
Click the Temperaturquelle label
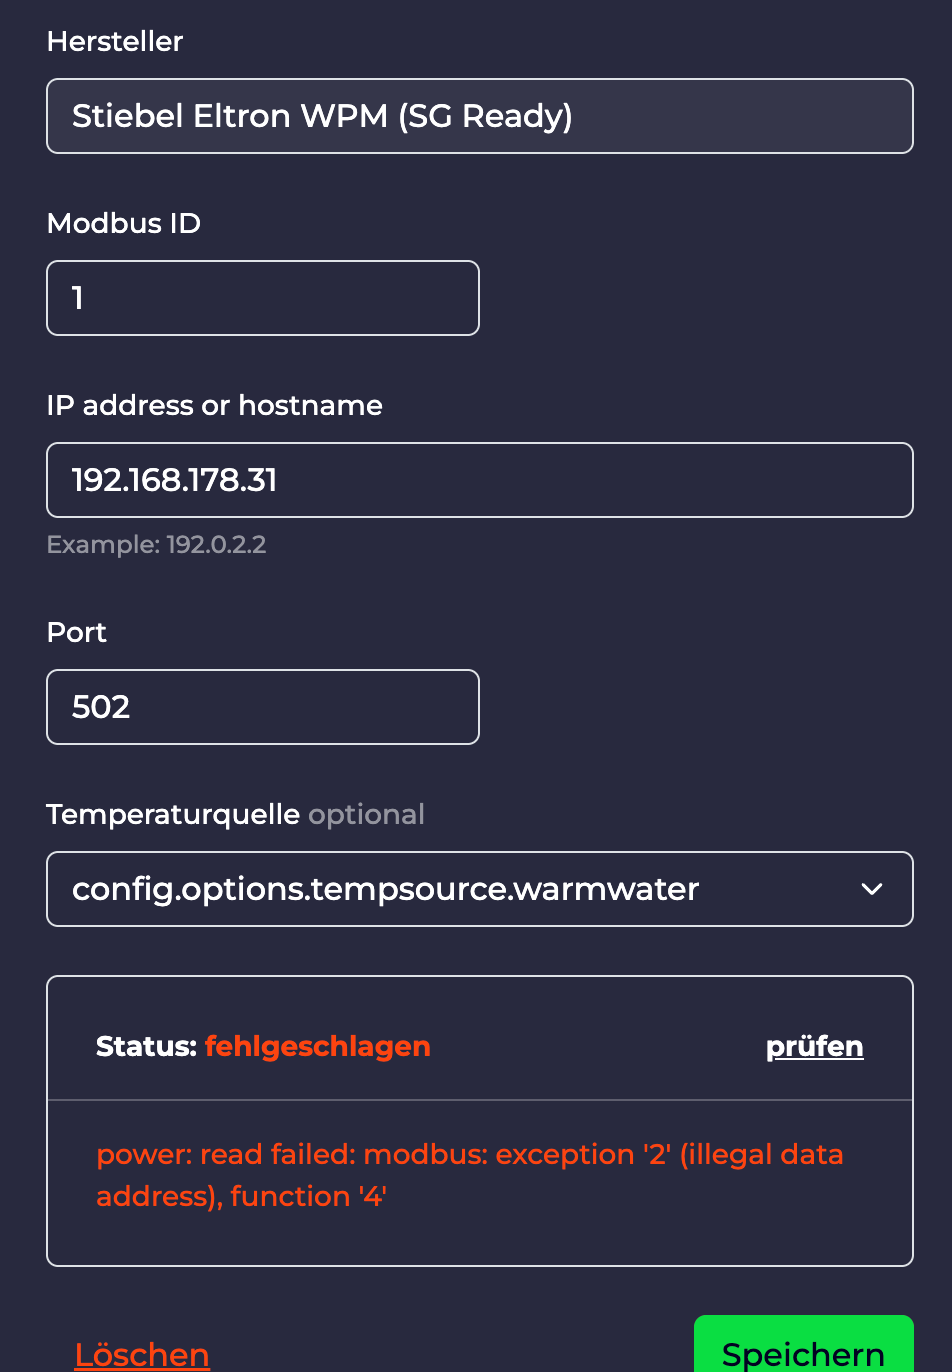[x=173, y=814]
